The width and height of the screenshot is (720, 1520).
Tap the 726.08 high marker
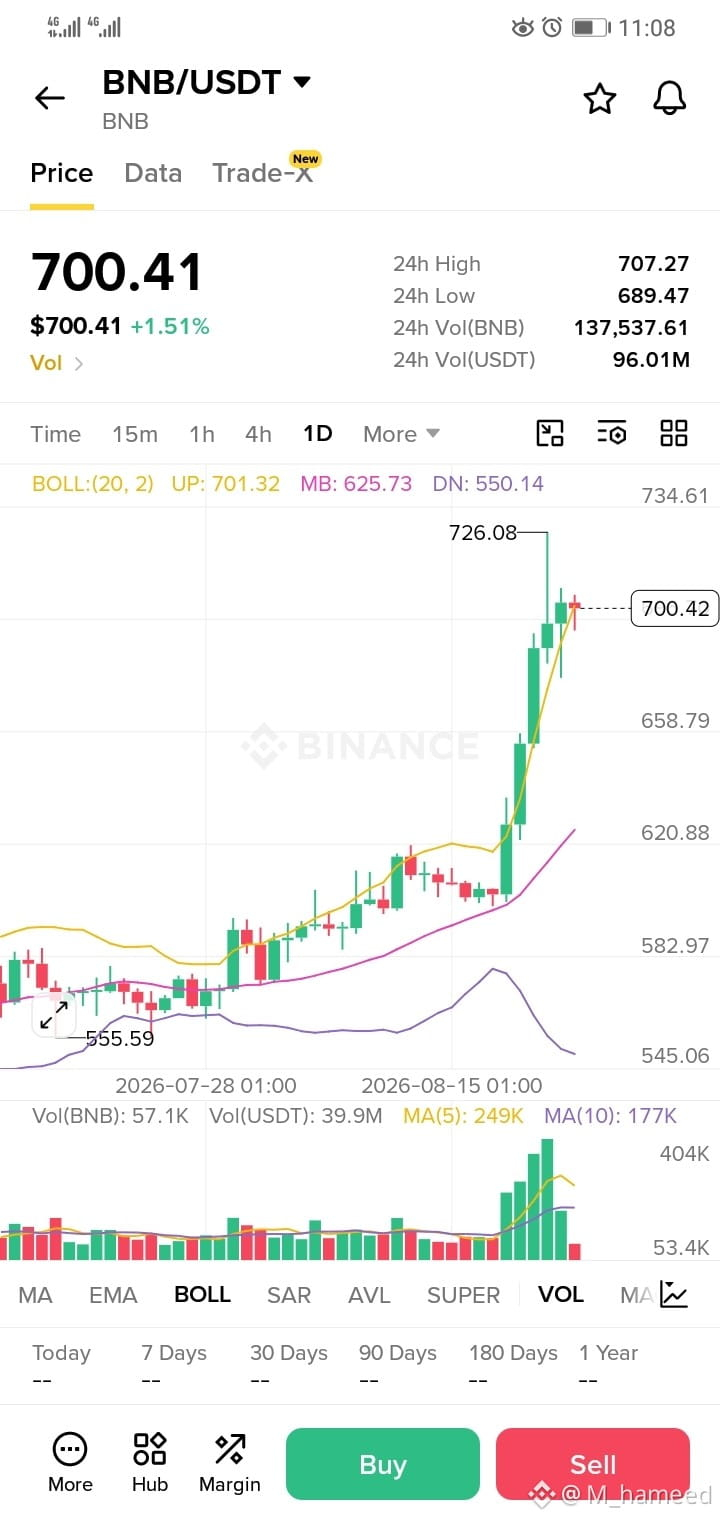point(483,533)
